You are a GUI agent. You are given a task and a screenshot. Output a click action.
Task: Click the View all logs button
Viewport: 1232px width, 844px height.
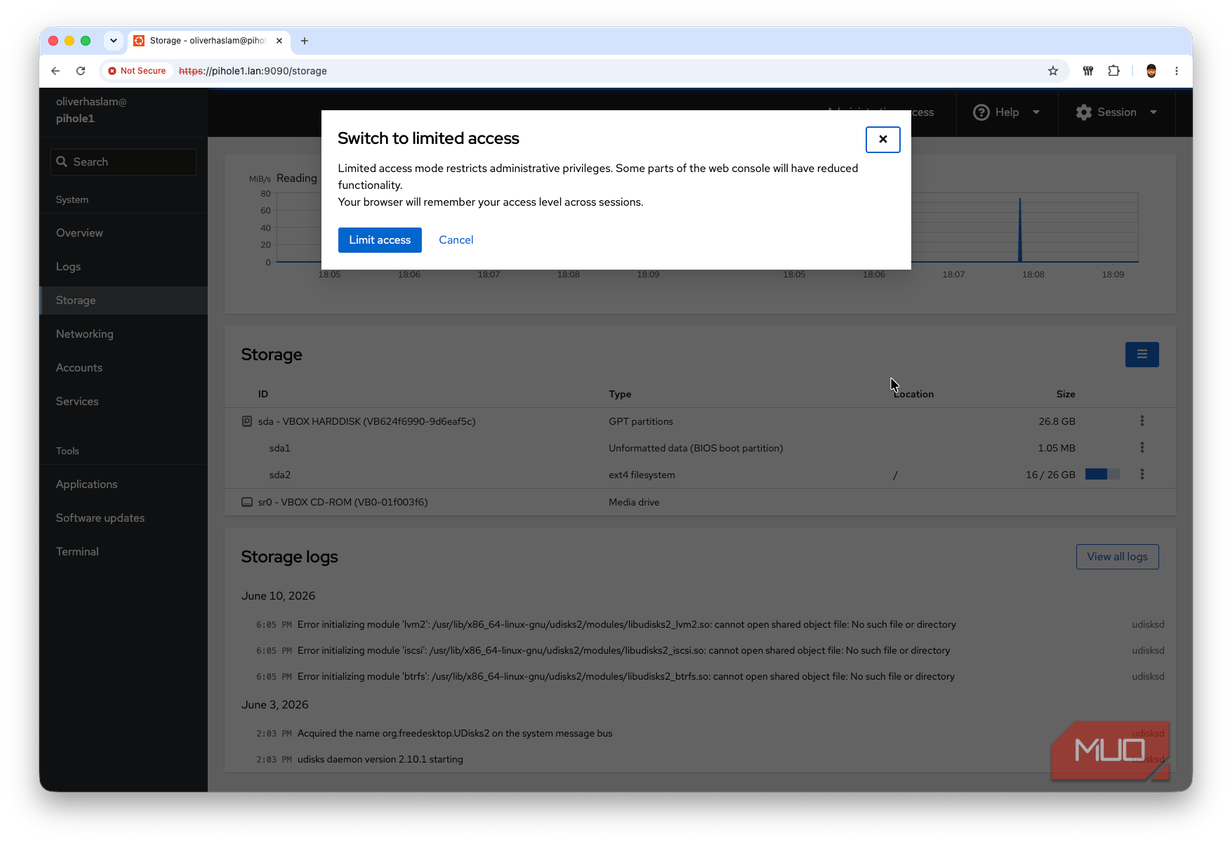[x=1117, y=557]
